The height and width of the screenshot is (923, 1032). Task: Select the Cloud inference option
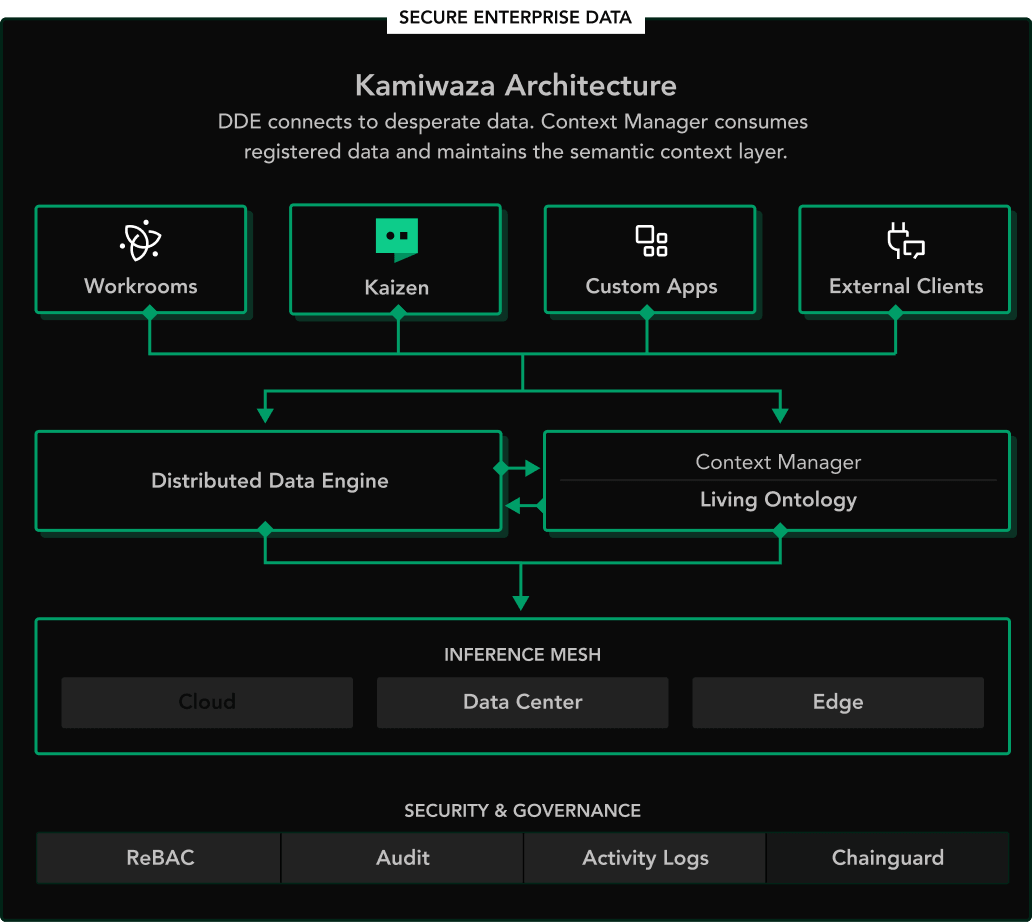[207, 702]
